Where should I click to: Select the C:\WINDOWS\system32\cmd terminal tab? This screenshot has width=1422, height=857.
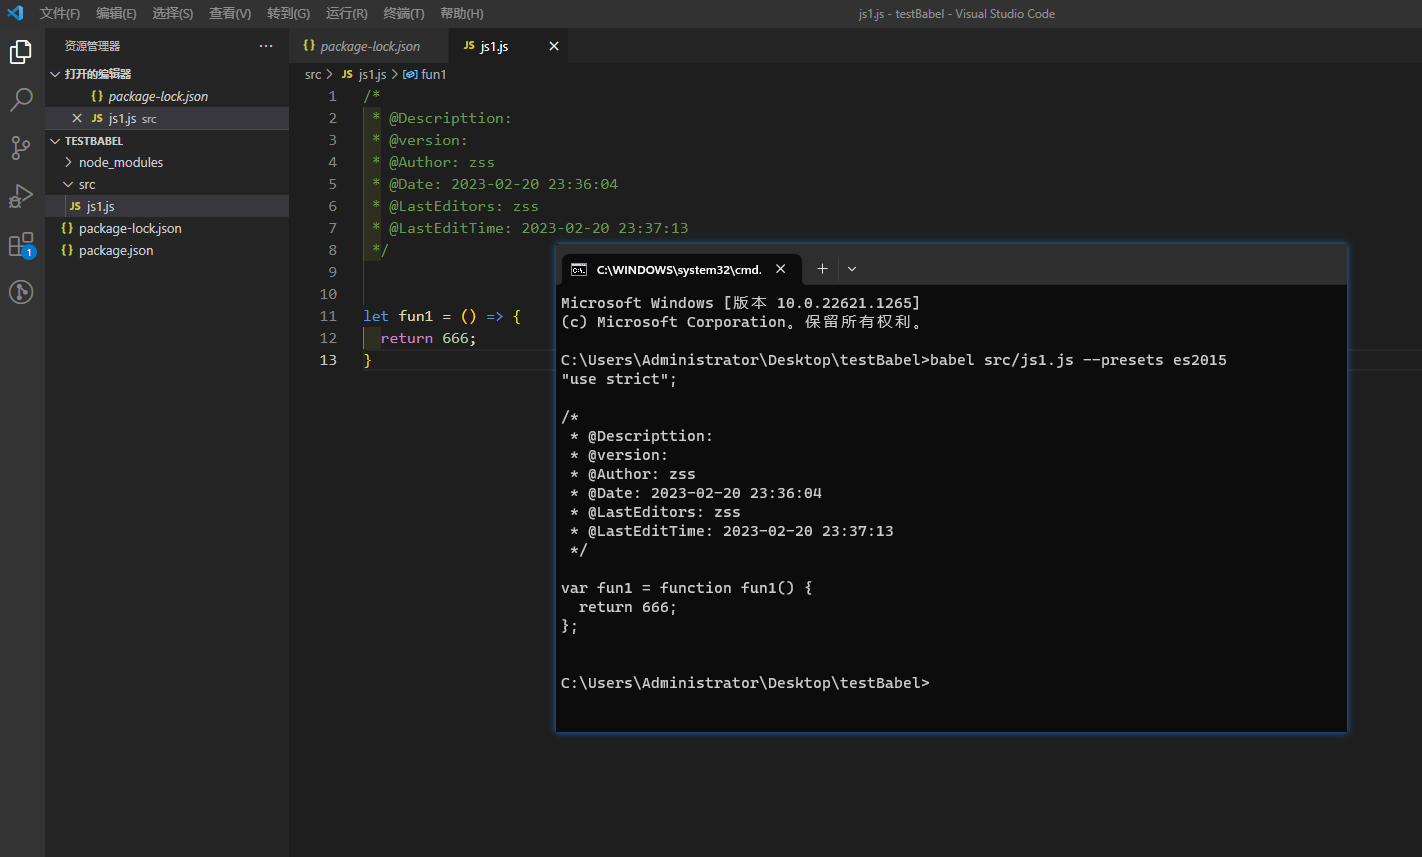tap(679, 269)
